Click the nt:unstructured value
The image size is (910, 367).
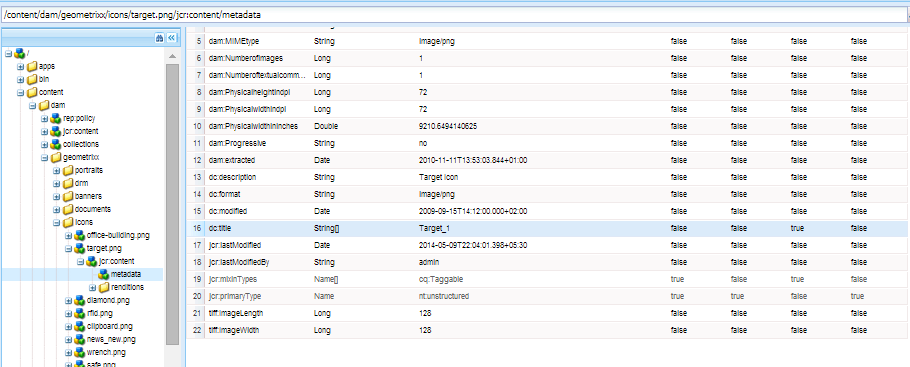[x=443, y=296]
